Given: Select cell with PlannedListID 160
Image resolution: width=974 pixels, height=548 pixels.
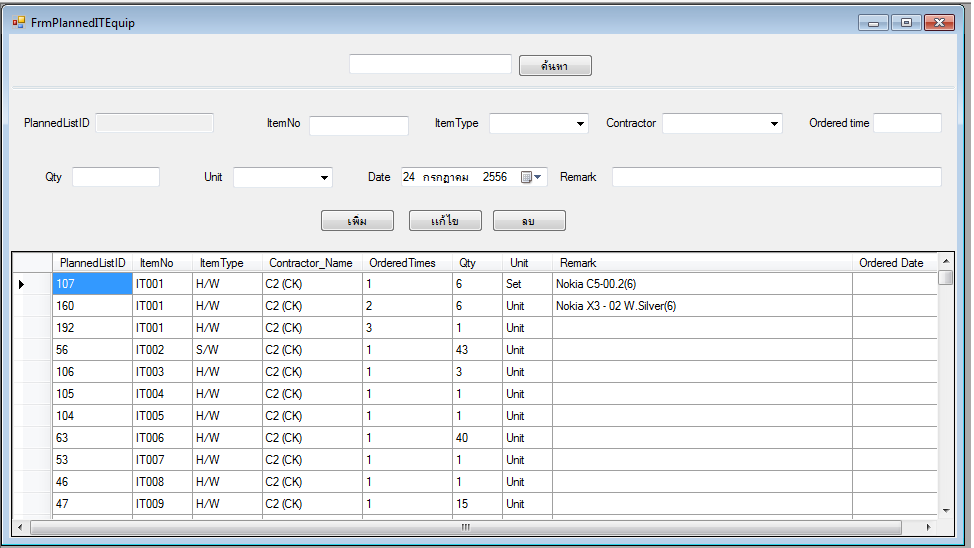Looking at the screenshot, I should [93, 306].
